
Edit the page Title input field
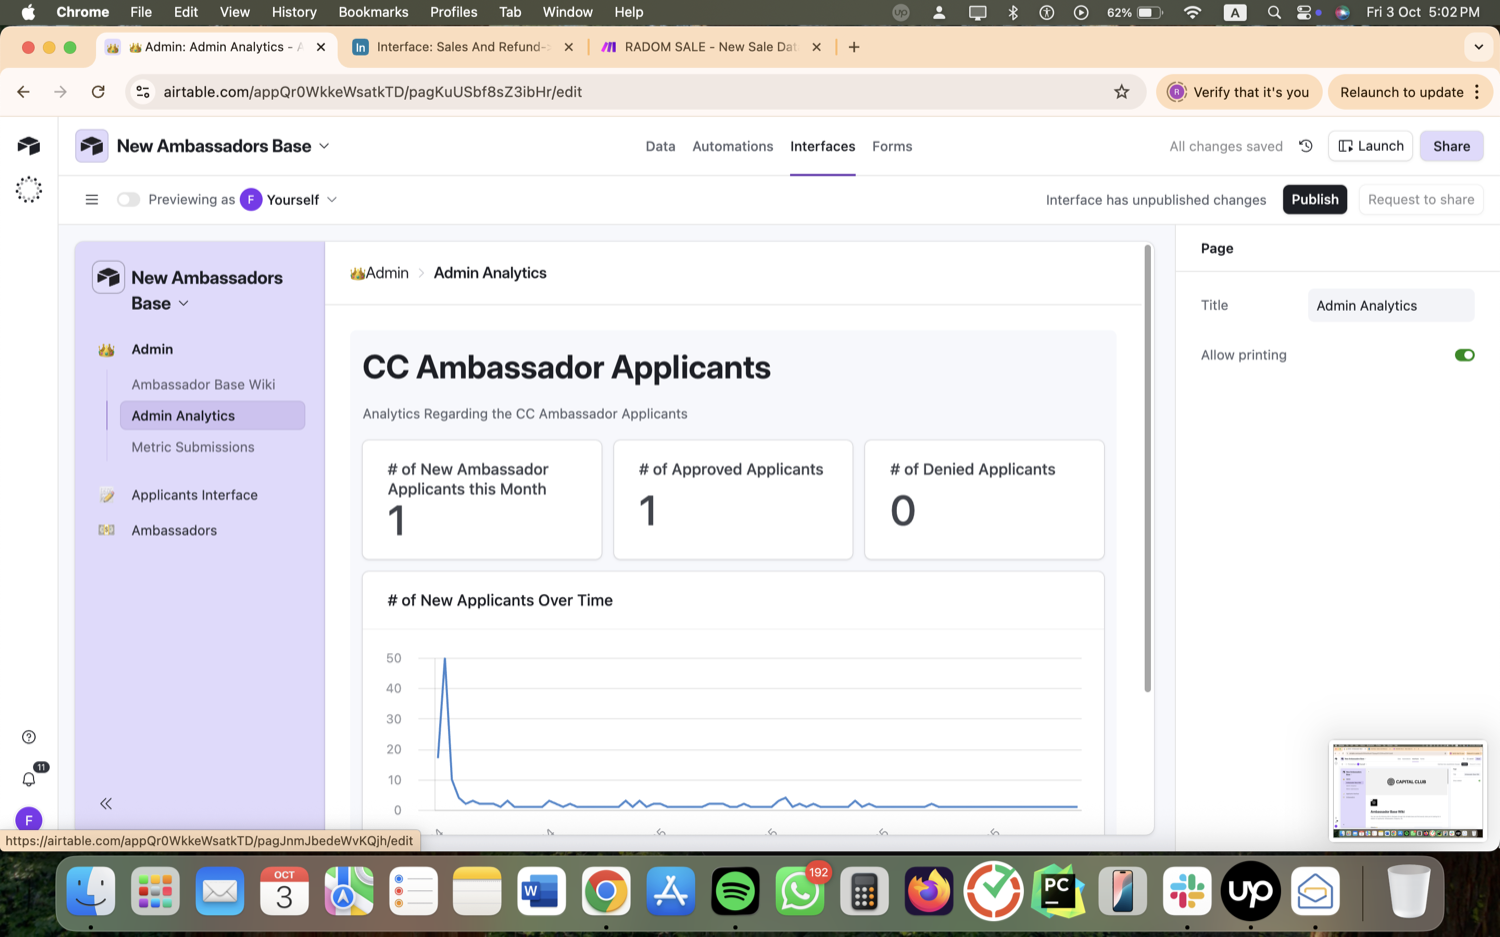(x=1390, y=306)
